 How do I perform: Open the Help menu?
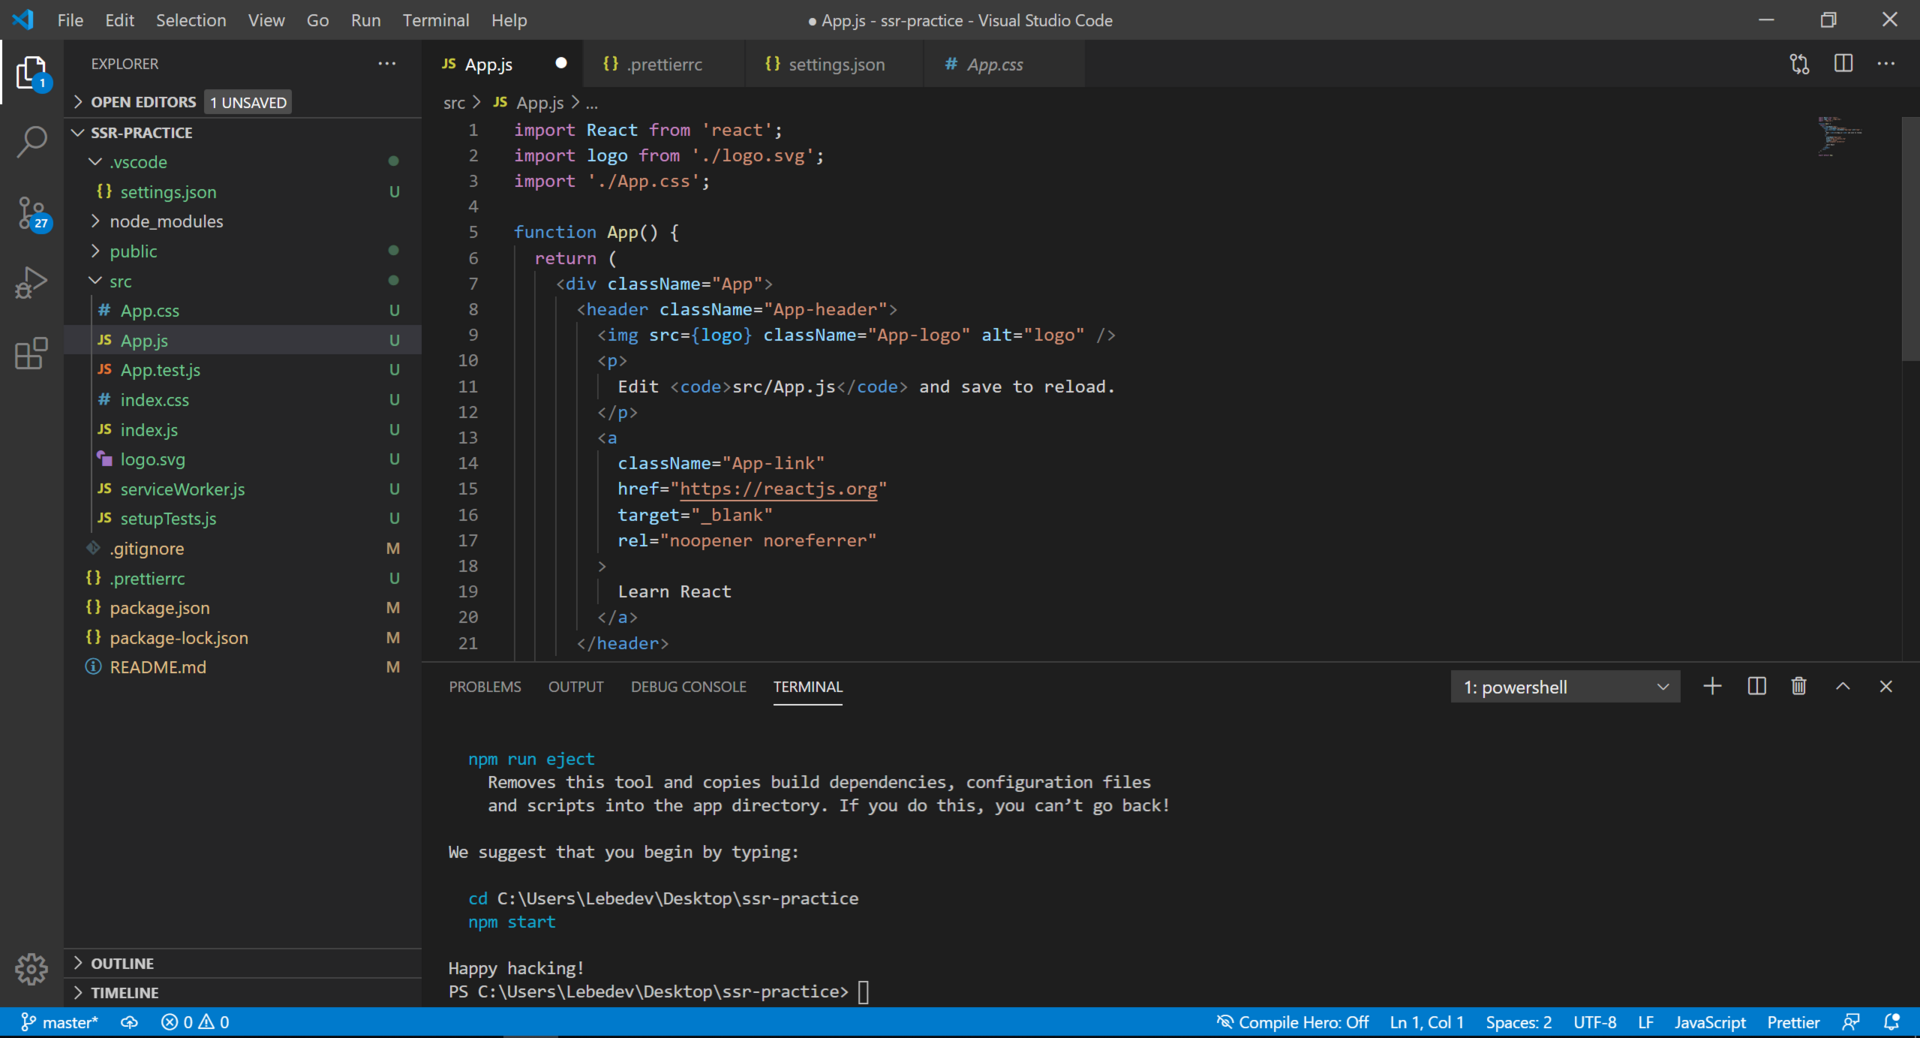click(x=509, y=20)
